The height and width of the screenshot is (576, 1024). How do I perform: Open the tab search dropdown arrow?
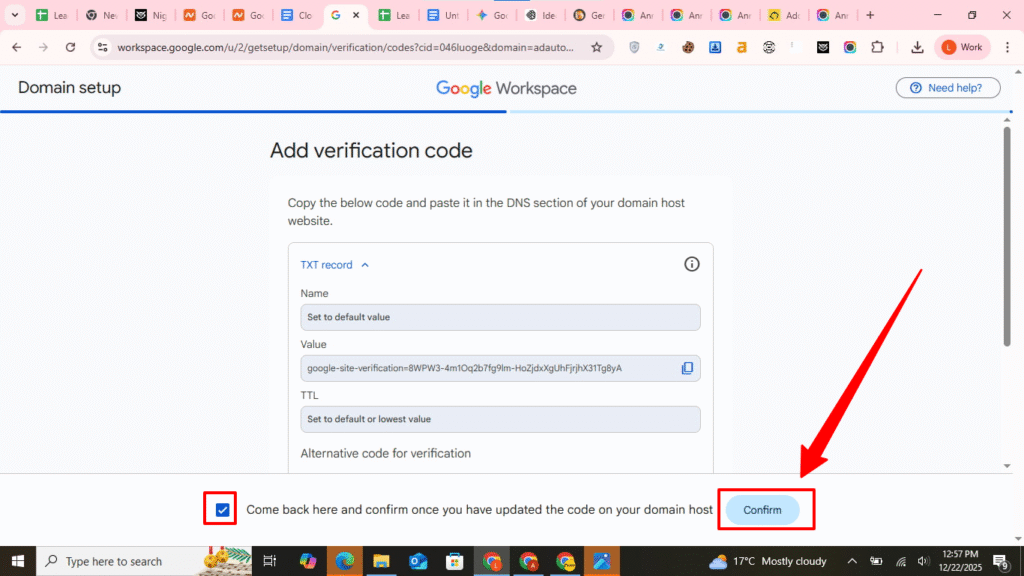pyautogui.click(x=15, y=15)
